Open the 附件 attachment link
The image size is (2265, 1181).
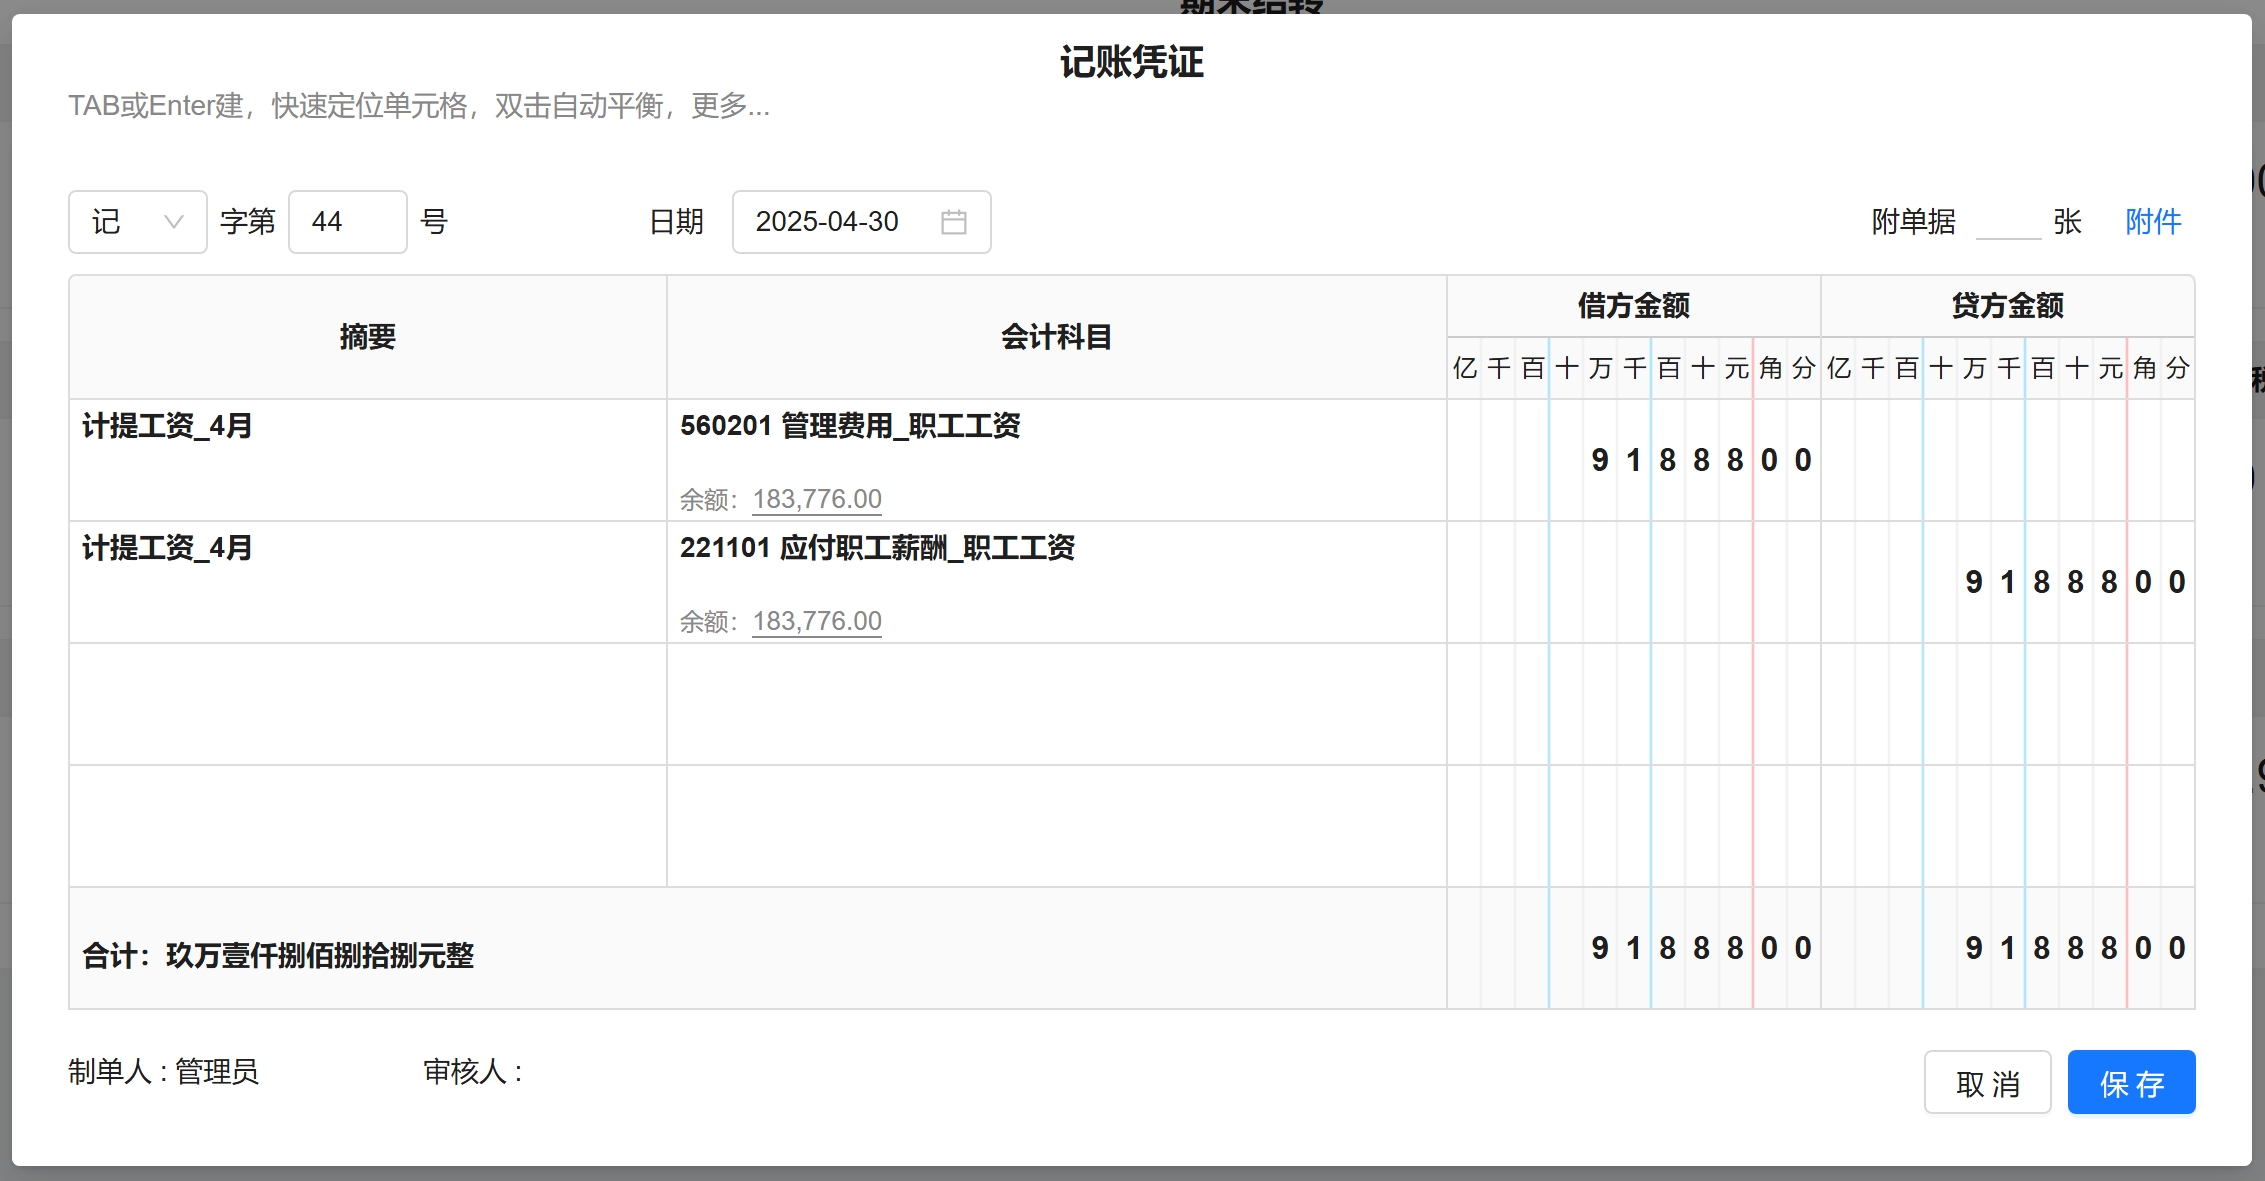(2152, 222)
